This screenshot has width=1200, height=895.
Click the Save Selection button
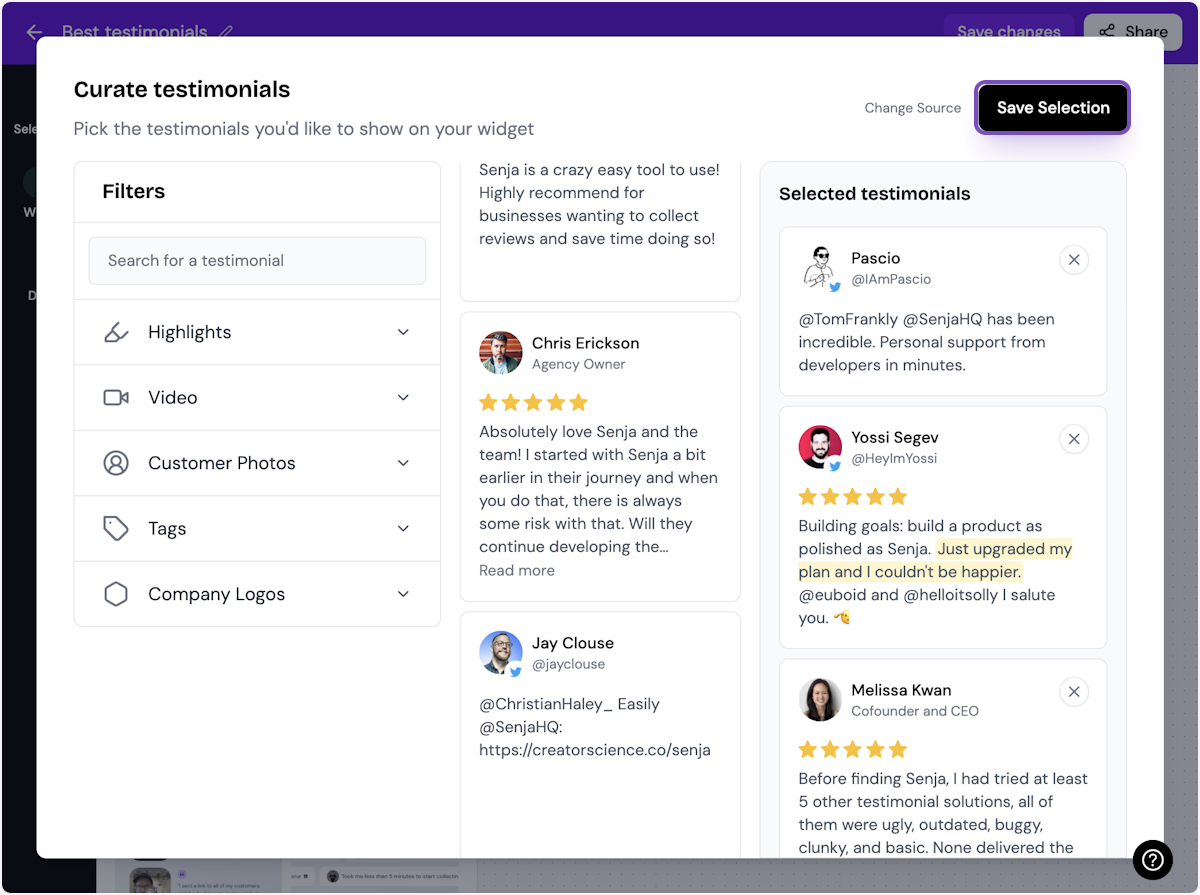point(1052,108)
